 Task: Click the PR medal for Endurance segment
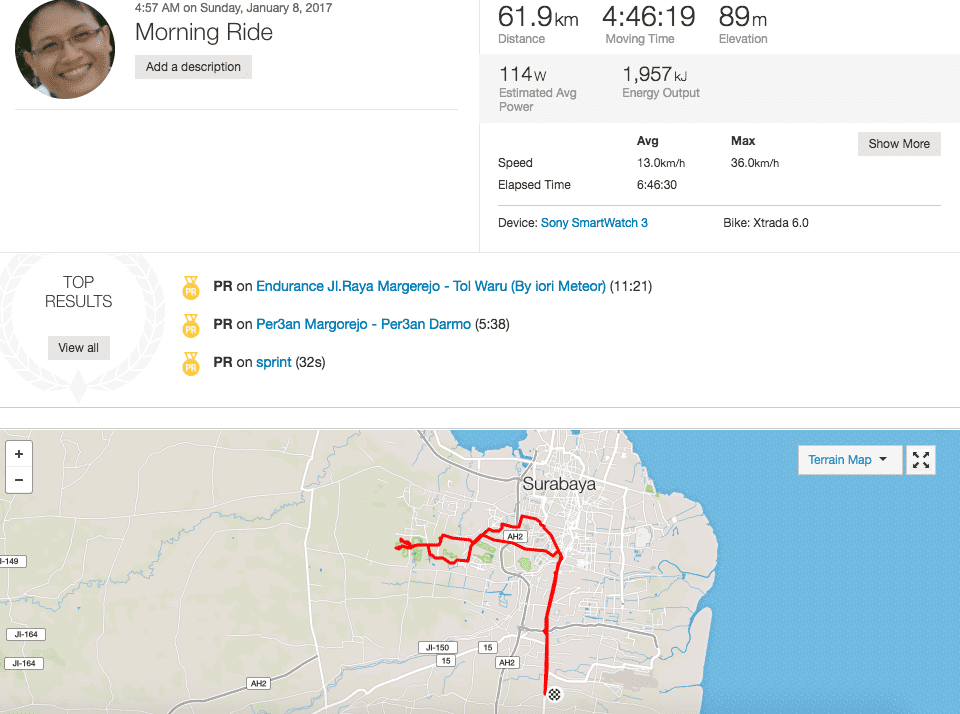pyautogui.click(x=191, y=288)
